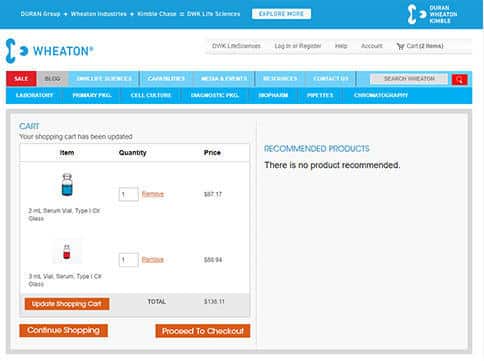The height and width of the screenshot is (361, 484).
Task: Open the Log In or Register link
Action: click(x=298, y=46)
